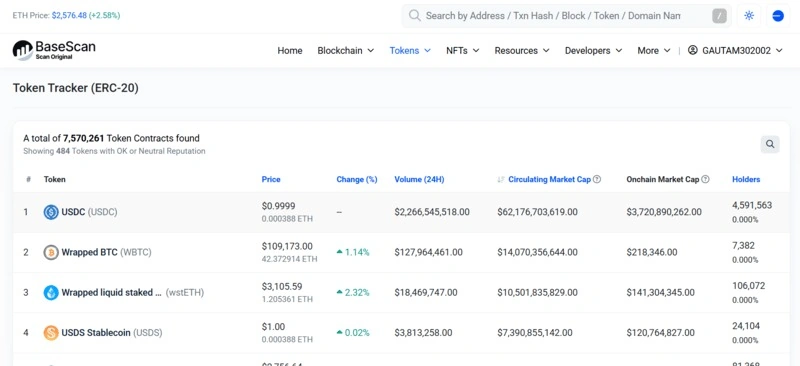Click WBTC price $109,173.00

pyautogui.click(x=287, y=247)
